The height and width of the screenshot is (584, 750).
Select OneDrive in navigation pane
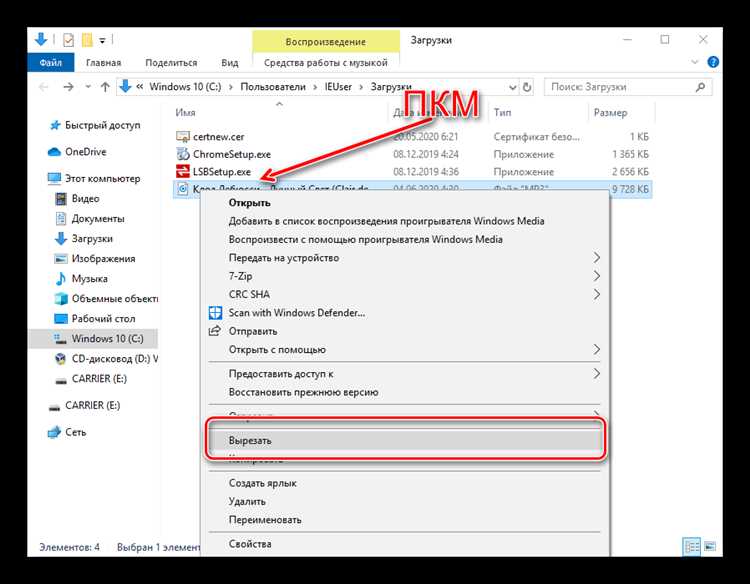point(77,152)
